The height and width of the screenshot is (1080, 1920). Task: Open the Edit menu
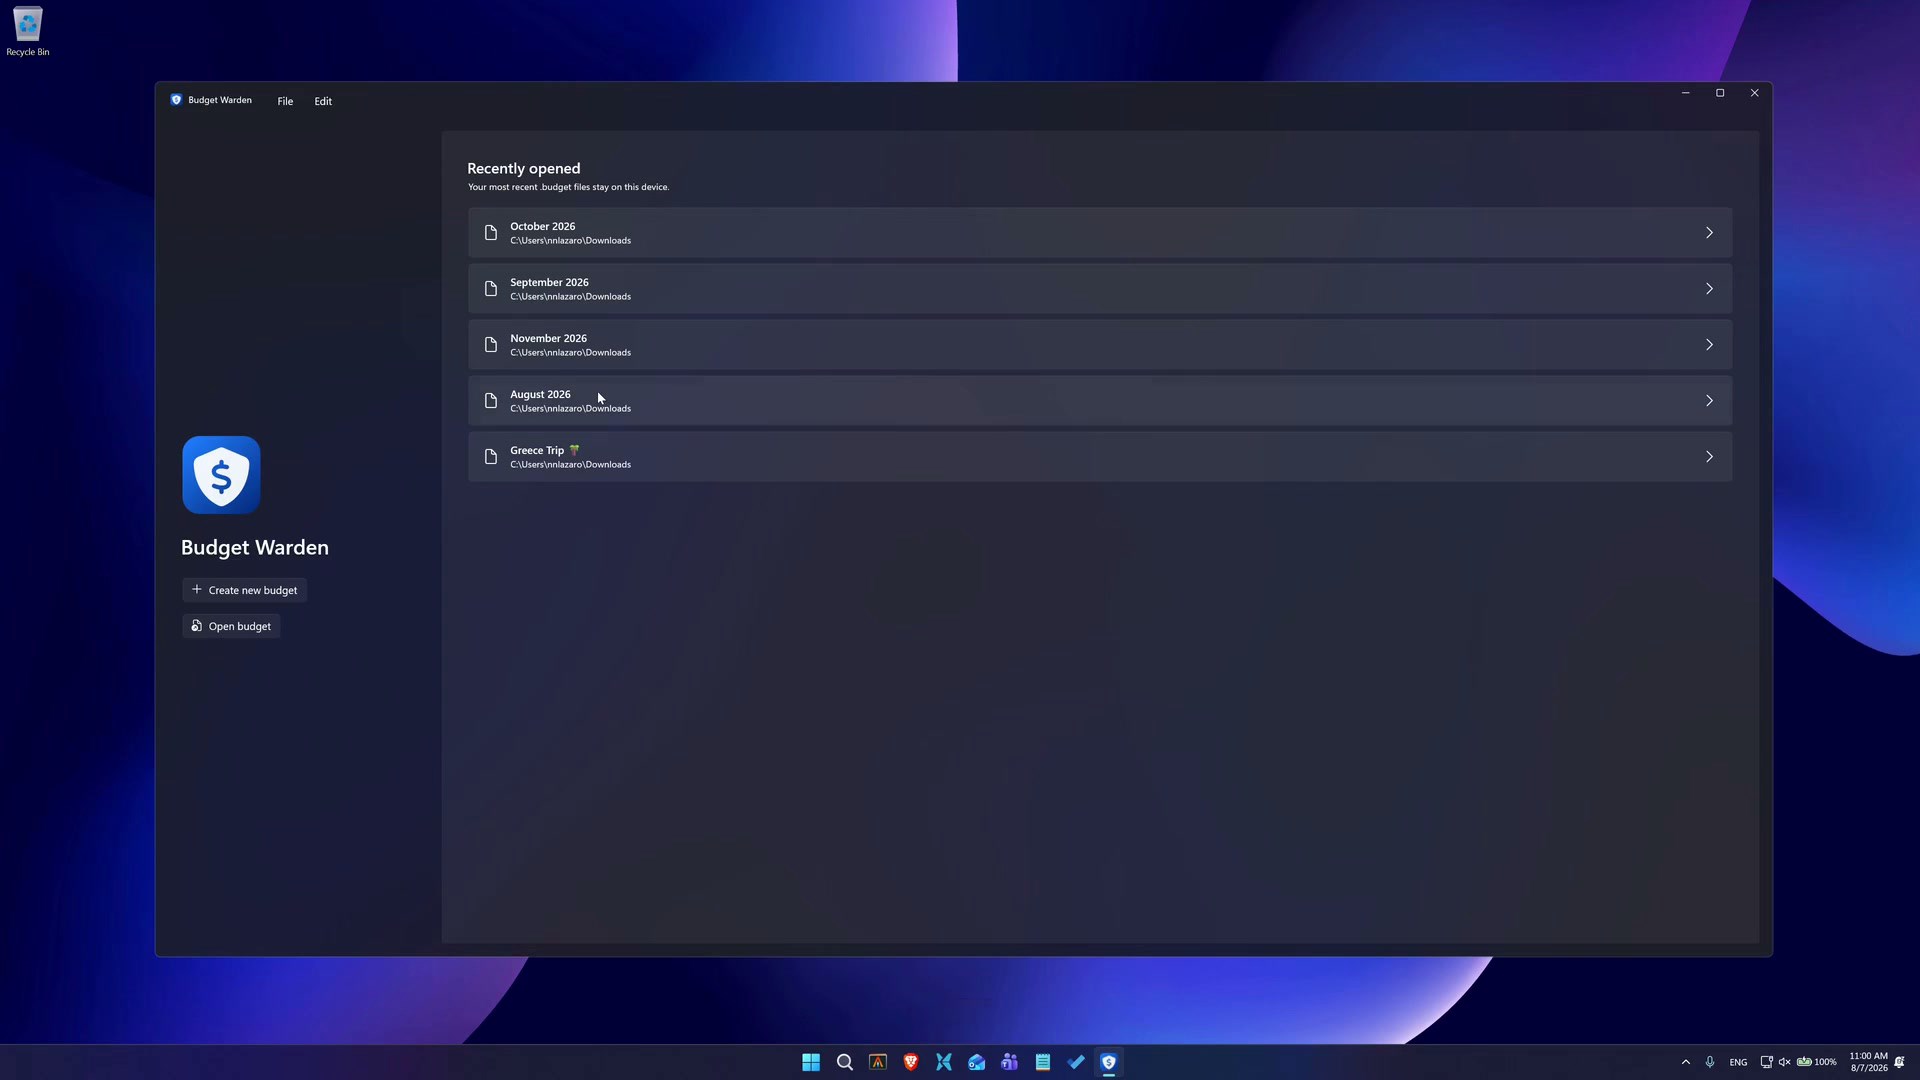pos(323,101)
